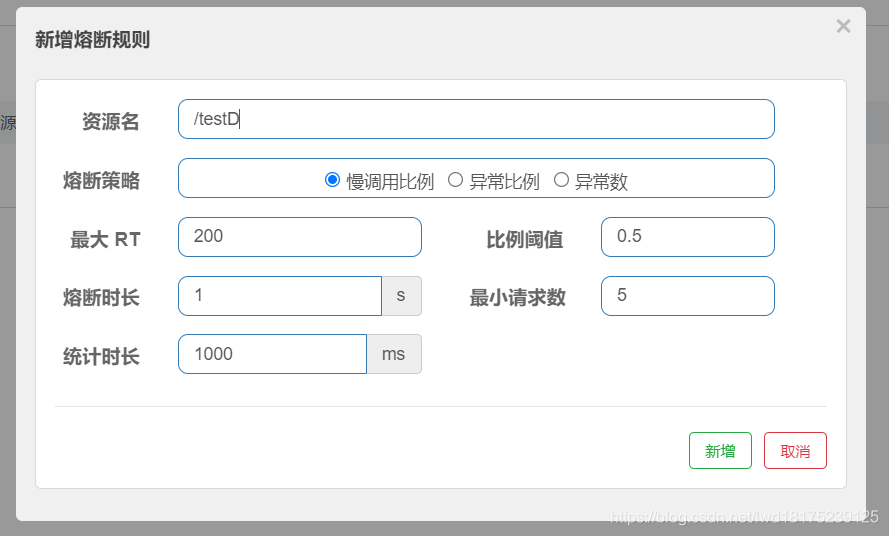Click the 资源名 input containing /testD
The height and width of the screenshot is (536, 889).
click(x=476, y=119)
